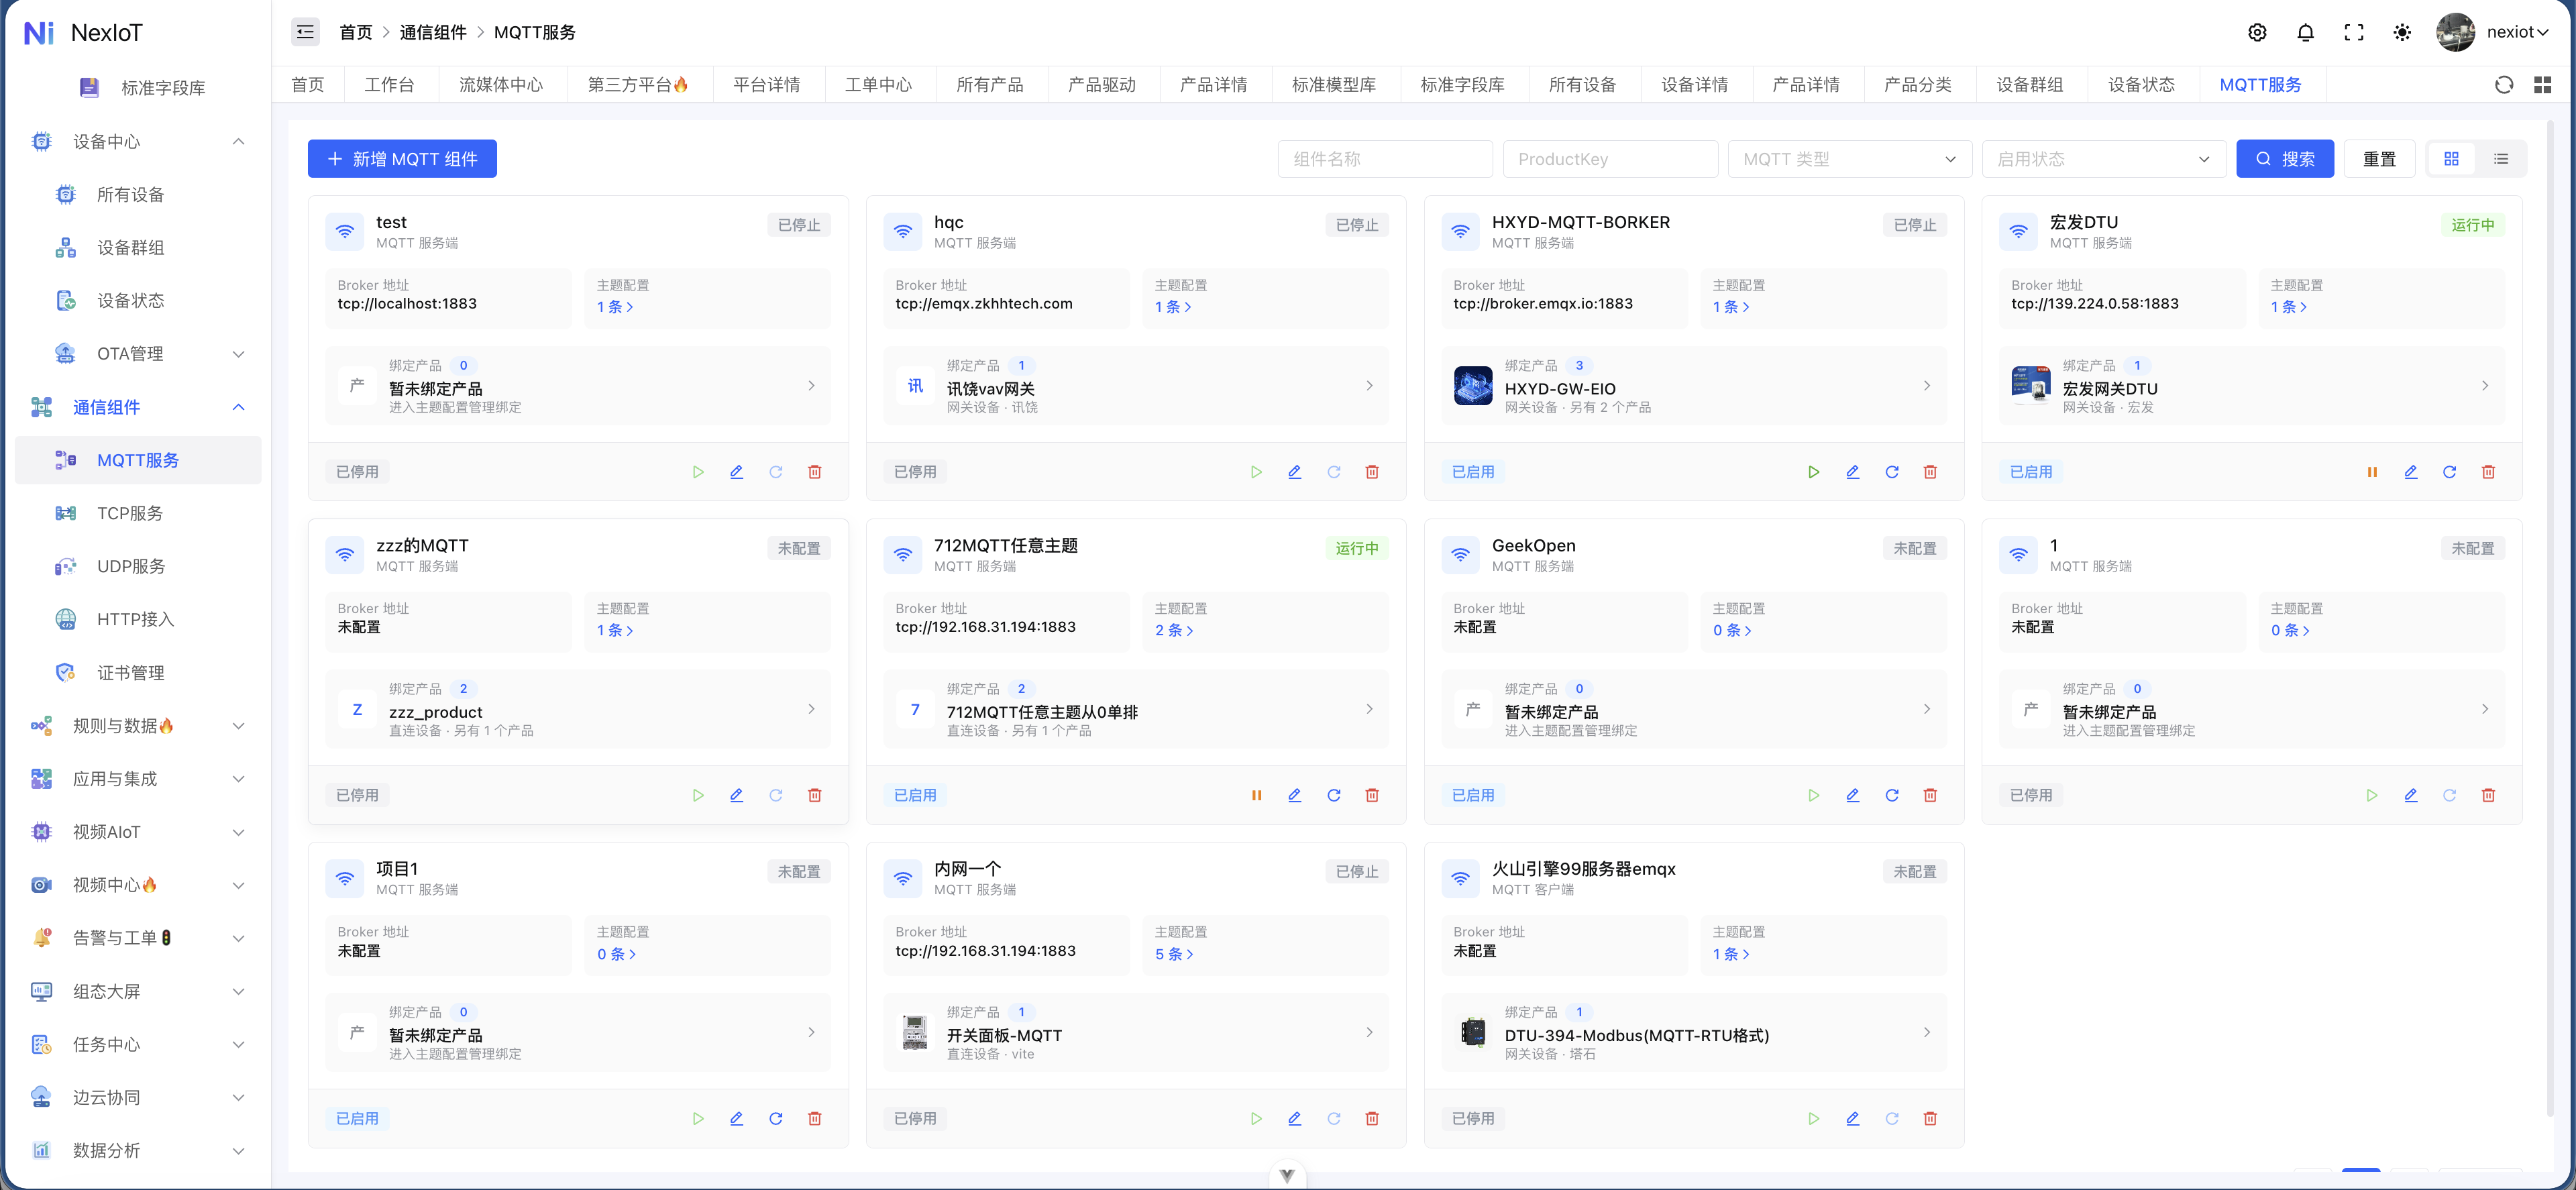Switch to list view layout
The image size is (2576, 1190).
click(2500, 159)
